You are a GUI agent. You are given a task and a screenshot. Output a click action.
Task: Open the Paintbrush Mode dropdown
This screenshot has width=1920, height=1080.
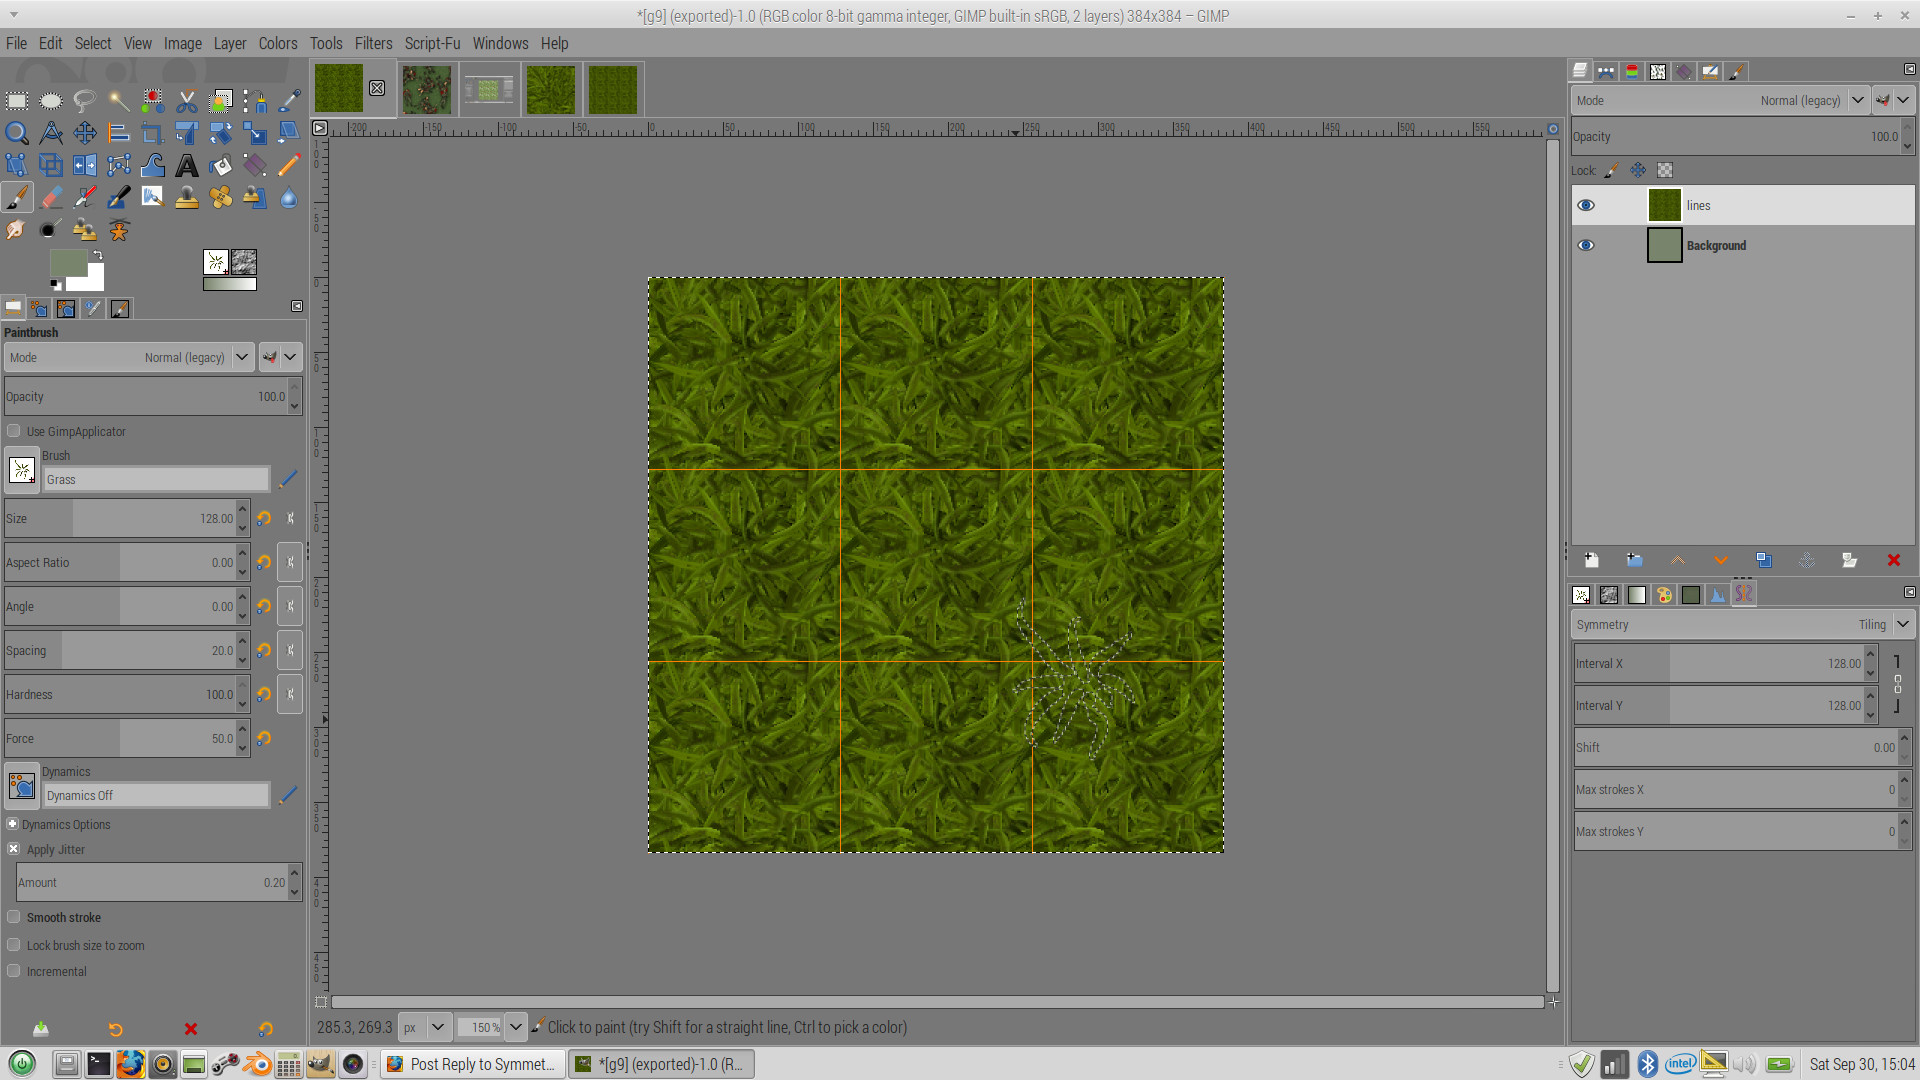point(241,357)
